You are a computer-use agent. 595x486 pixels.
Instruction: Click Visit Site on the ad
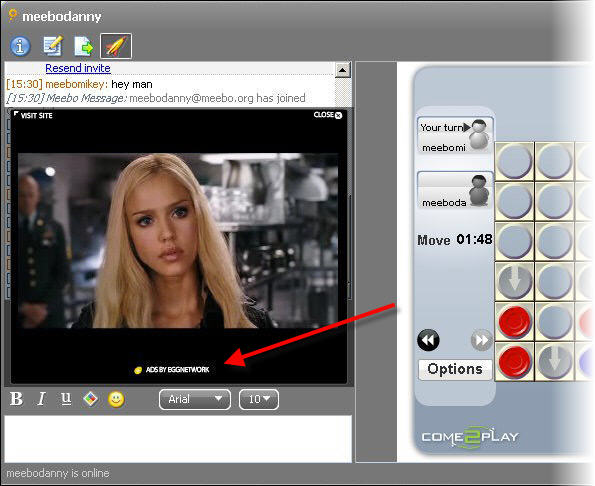33,115
